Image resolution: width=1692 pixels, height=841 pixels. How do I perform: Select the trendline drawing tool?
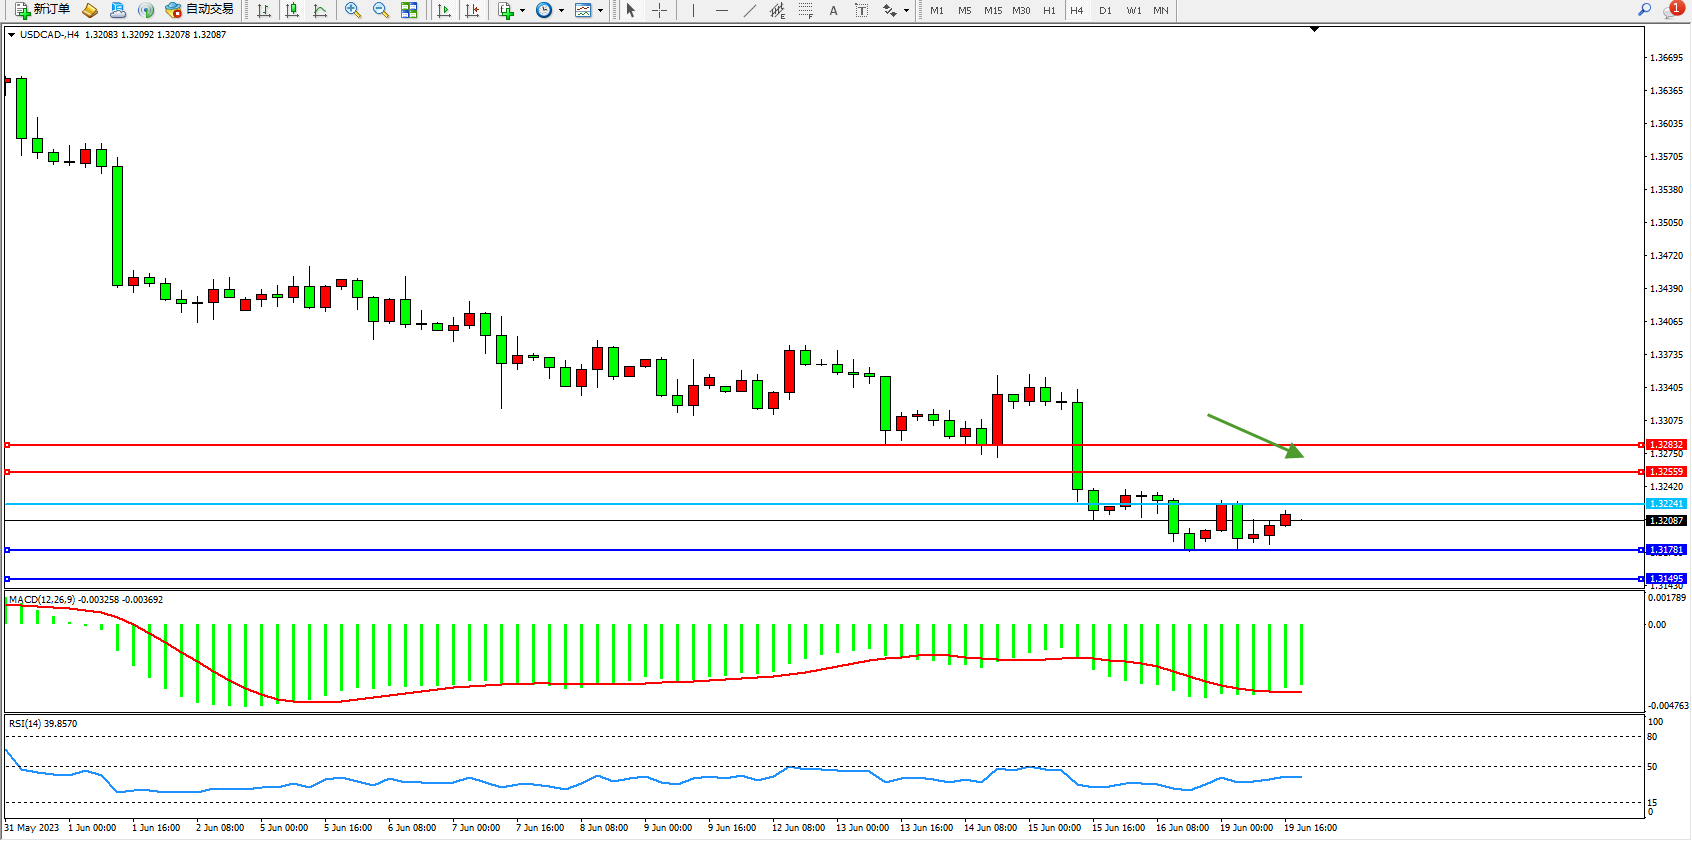[x=749, y=10]
